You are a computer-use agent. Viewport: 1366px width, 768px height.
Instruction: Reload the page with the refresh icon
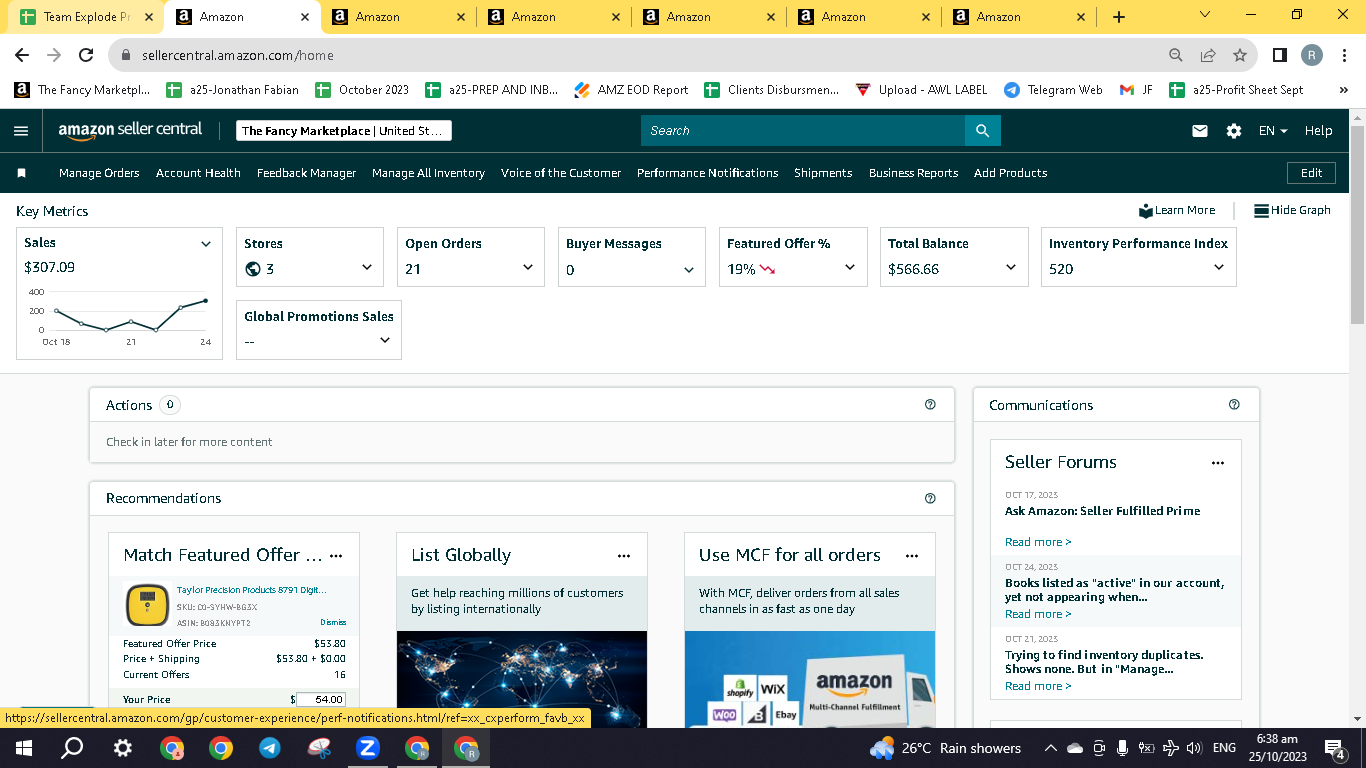(x=86, y=55)
